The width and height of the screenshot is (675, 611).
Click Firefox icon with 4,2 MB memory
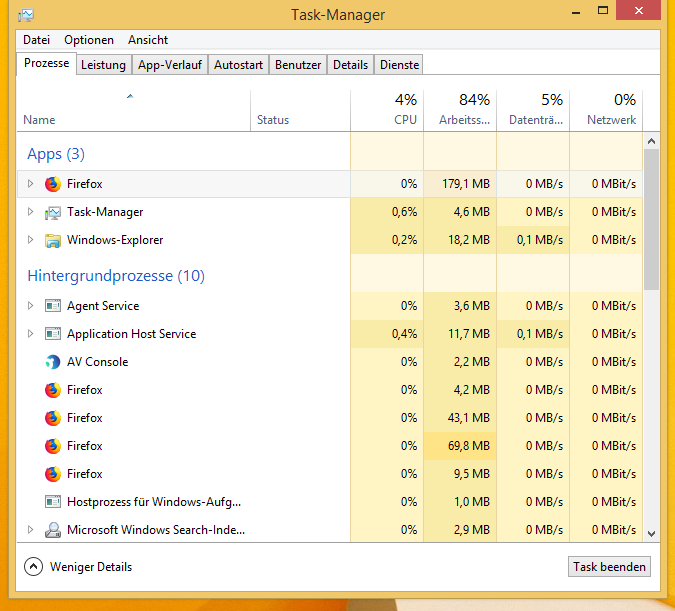(53, 390)
